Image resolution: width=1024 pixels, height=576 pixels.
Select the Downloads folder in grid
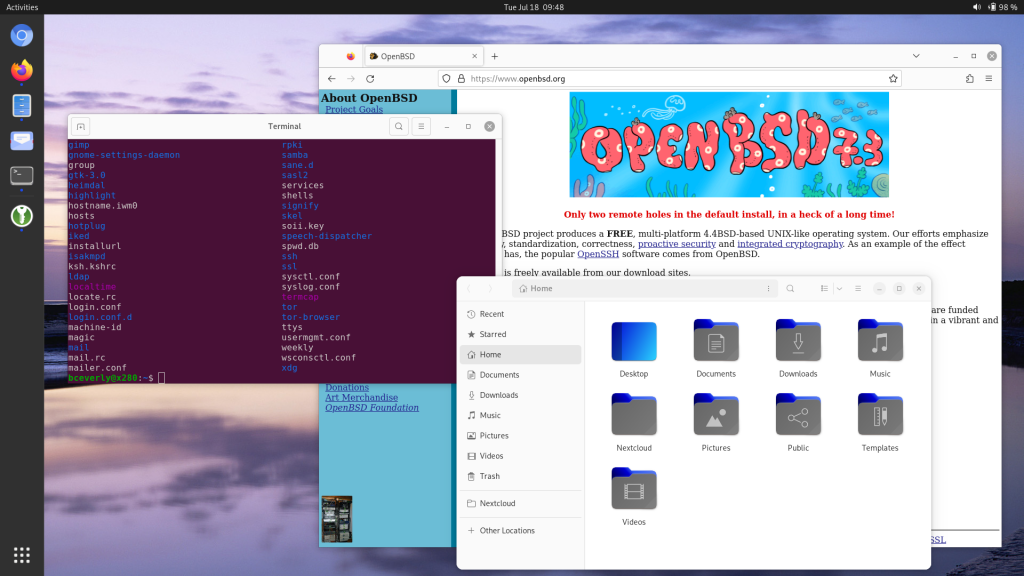798,341
